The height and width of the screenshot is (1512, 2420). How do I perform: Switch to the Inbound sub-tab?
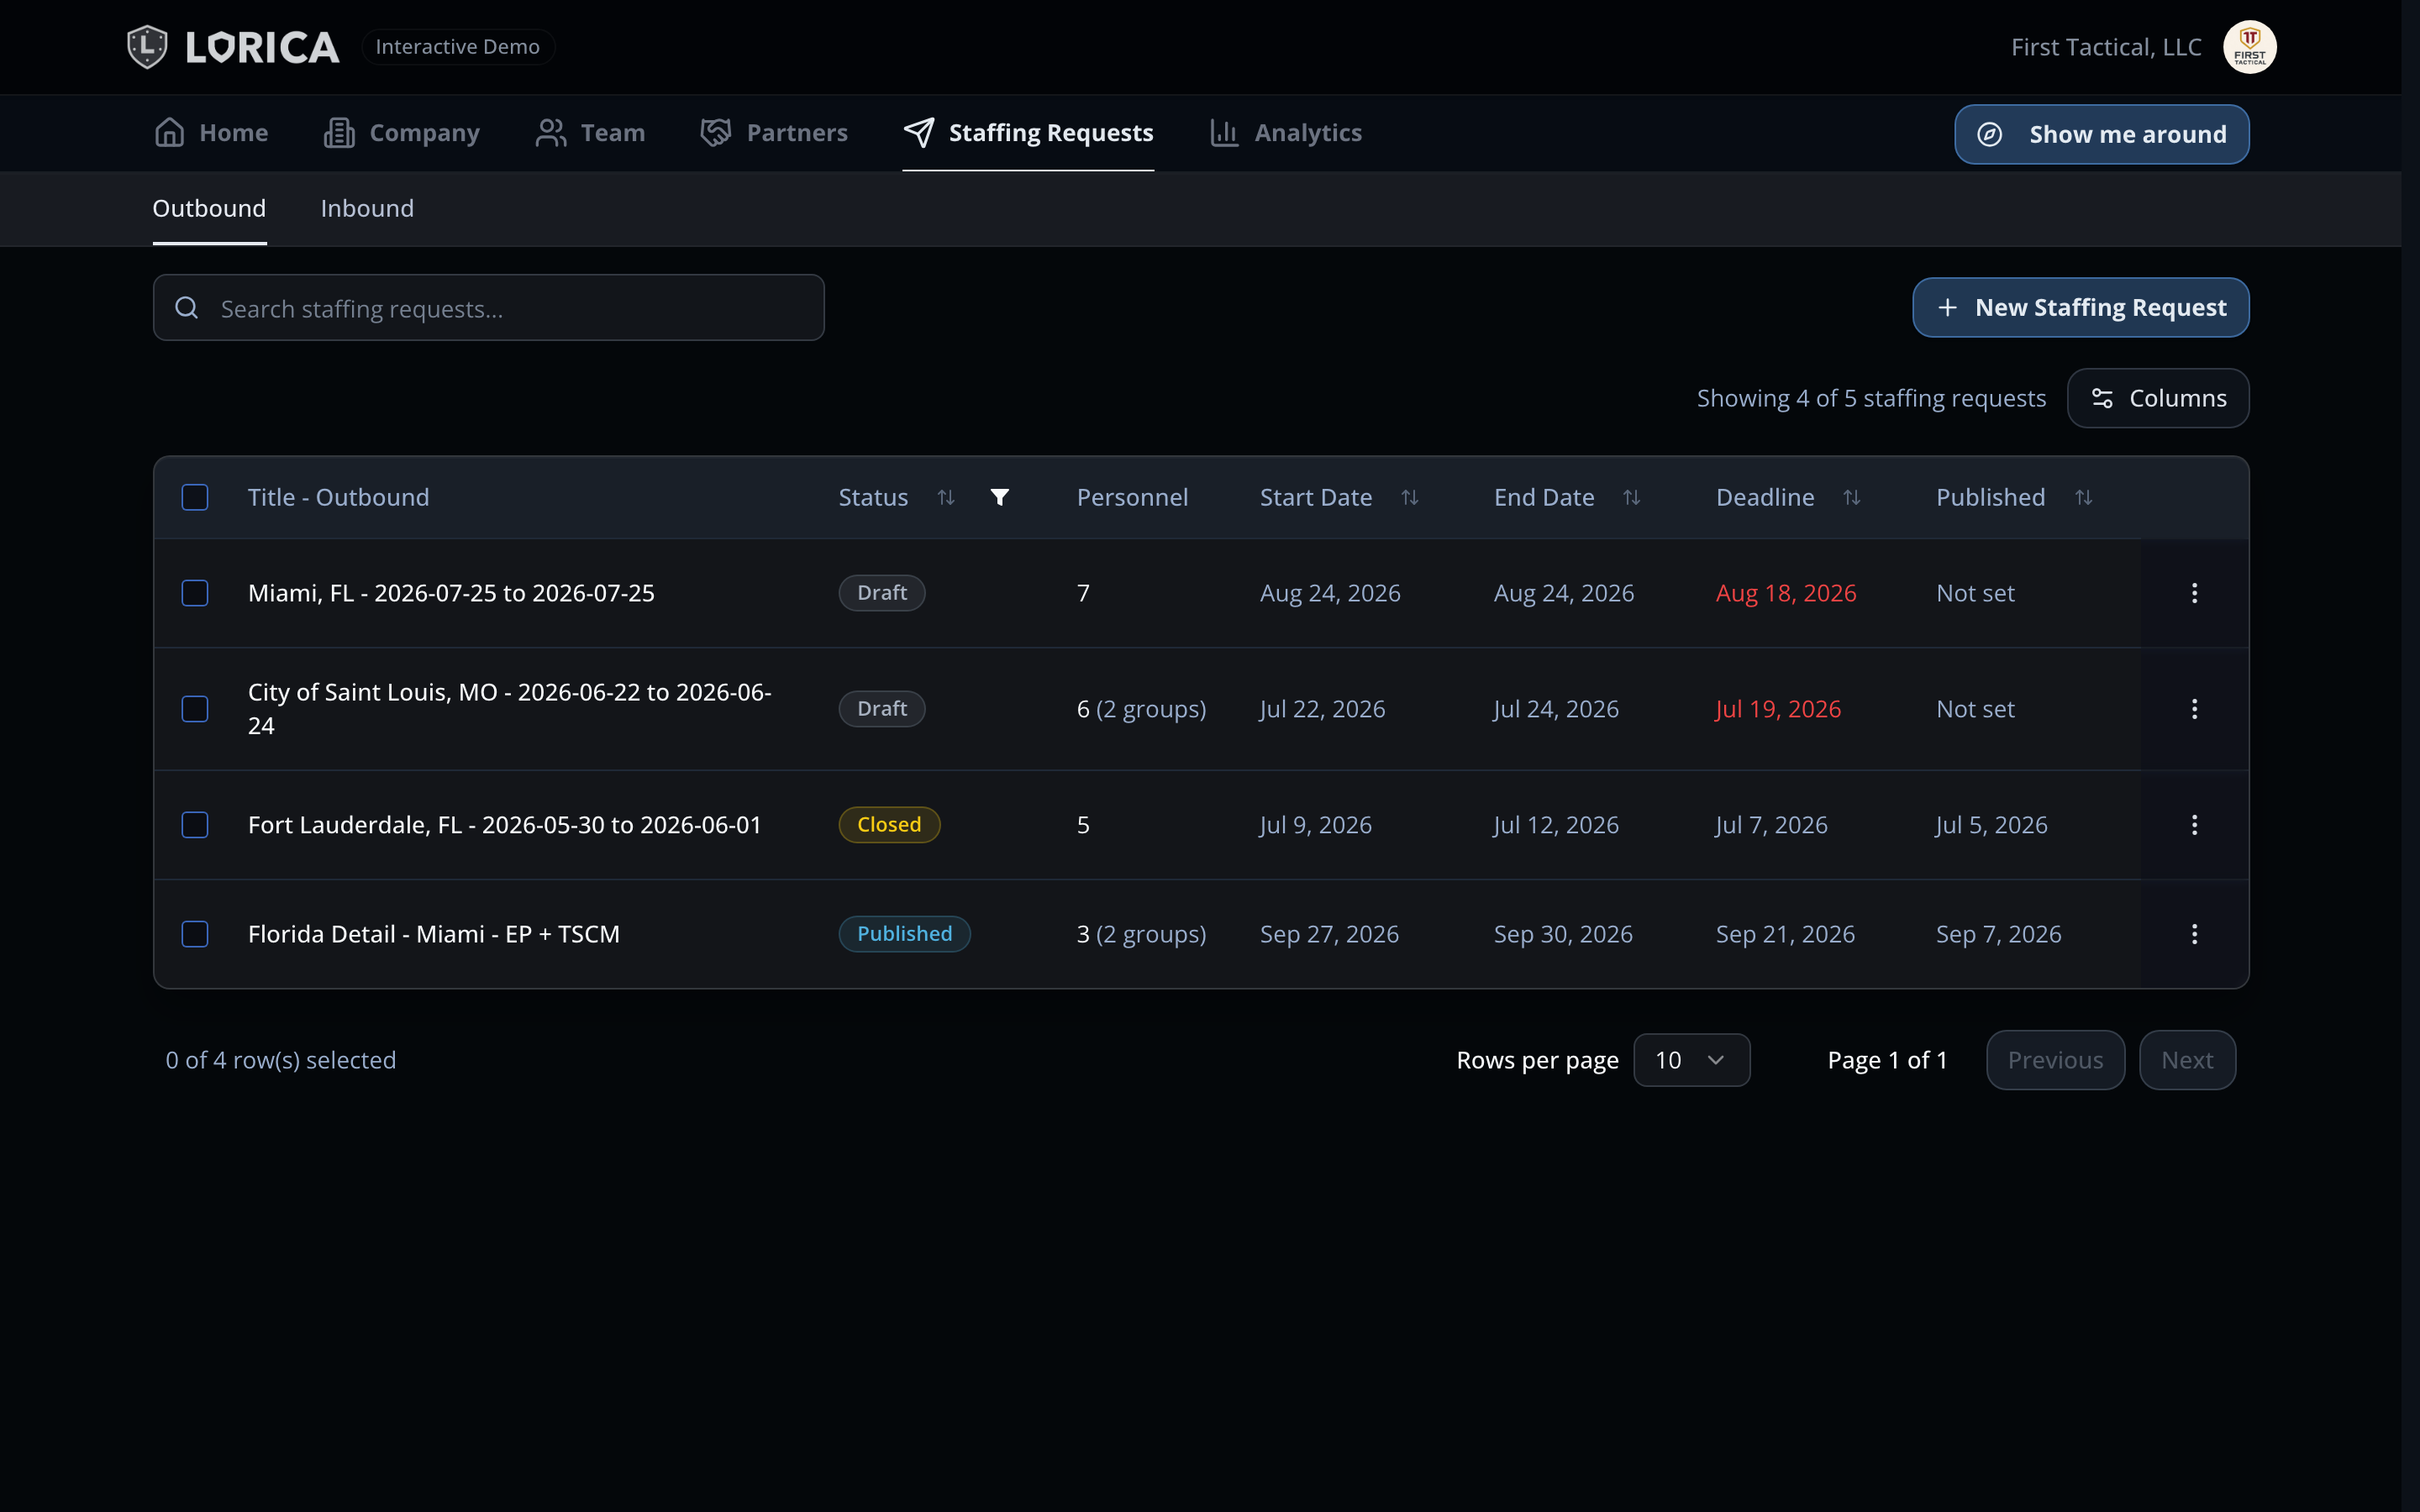click(x=367, y=208)
